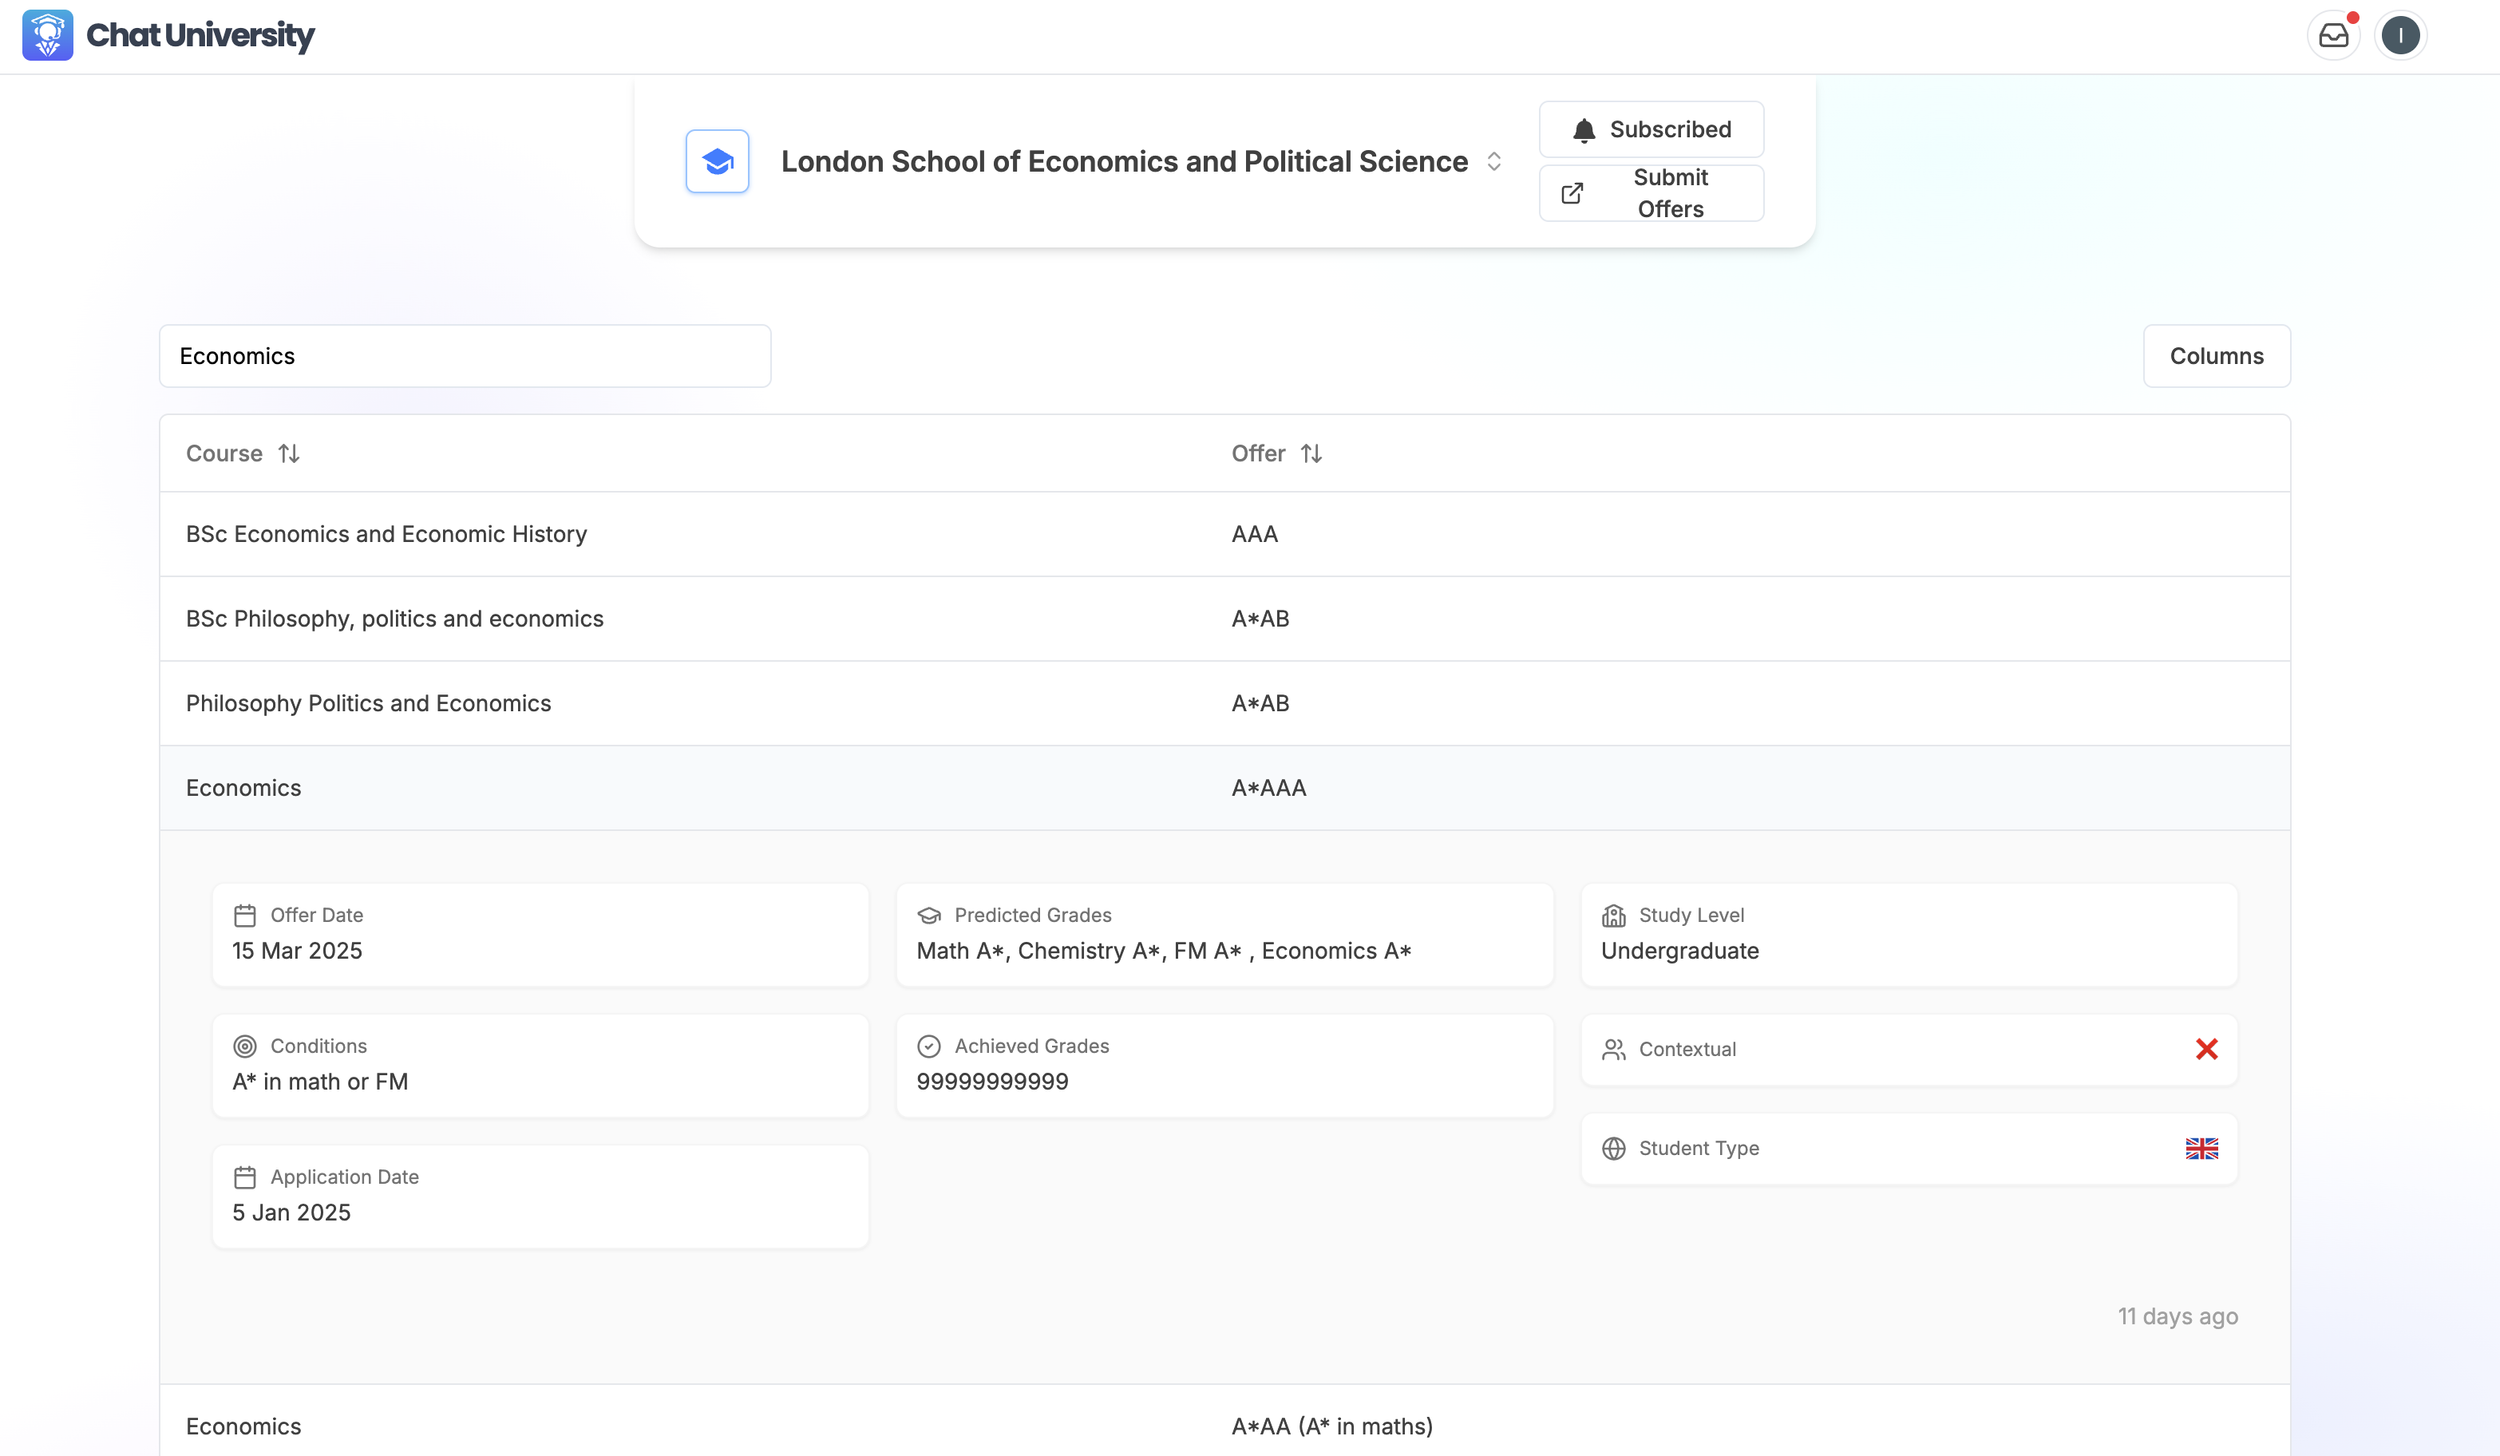
Task: Click the 5 Jan 2025 application date
Action: point(291,1212)
